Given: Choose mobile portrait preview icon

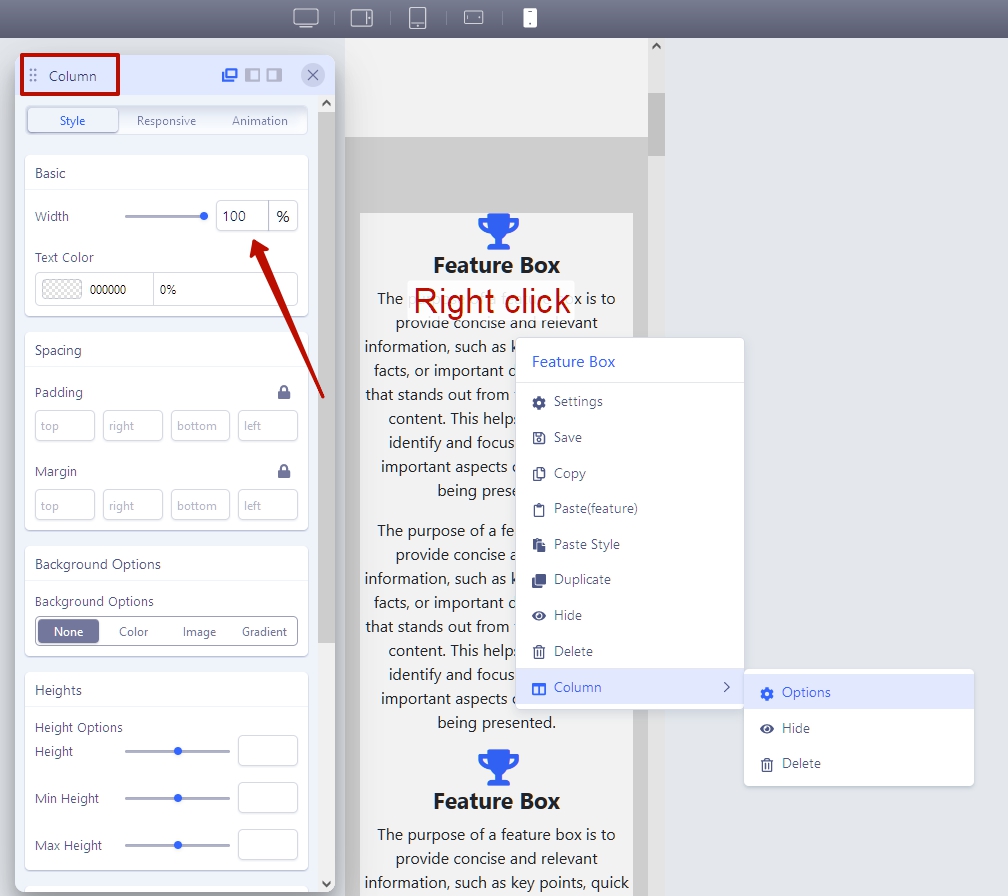Looking at the screenshot, I should click(530, 18).
